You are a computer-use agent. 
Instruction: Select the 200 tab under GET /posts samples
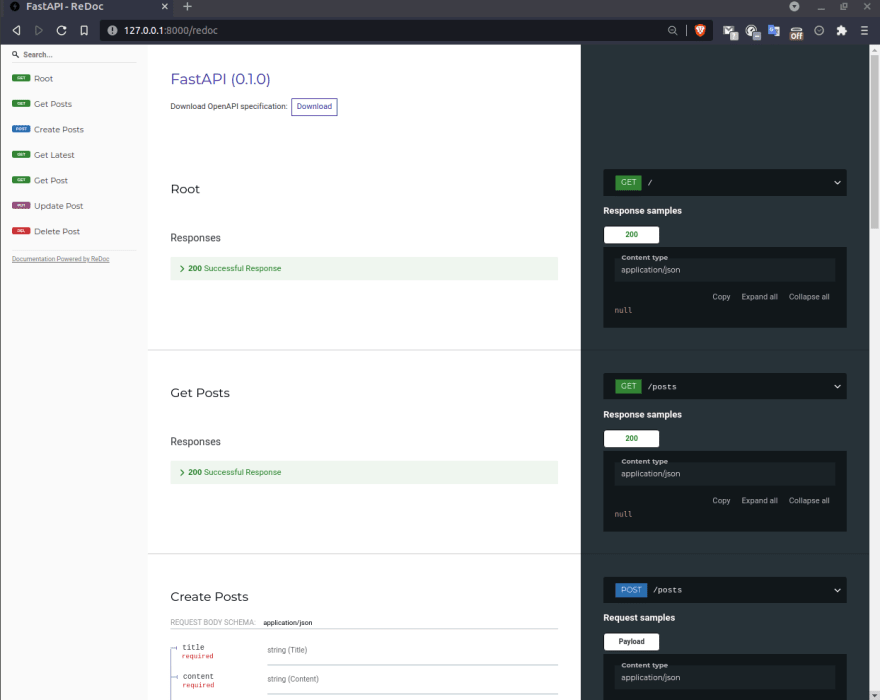point(631,438)
